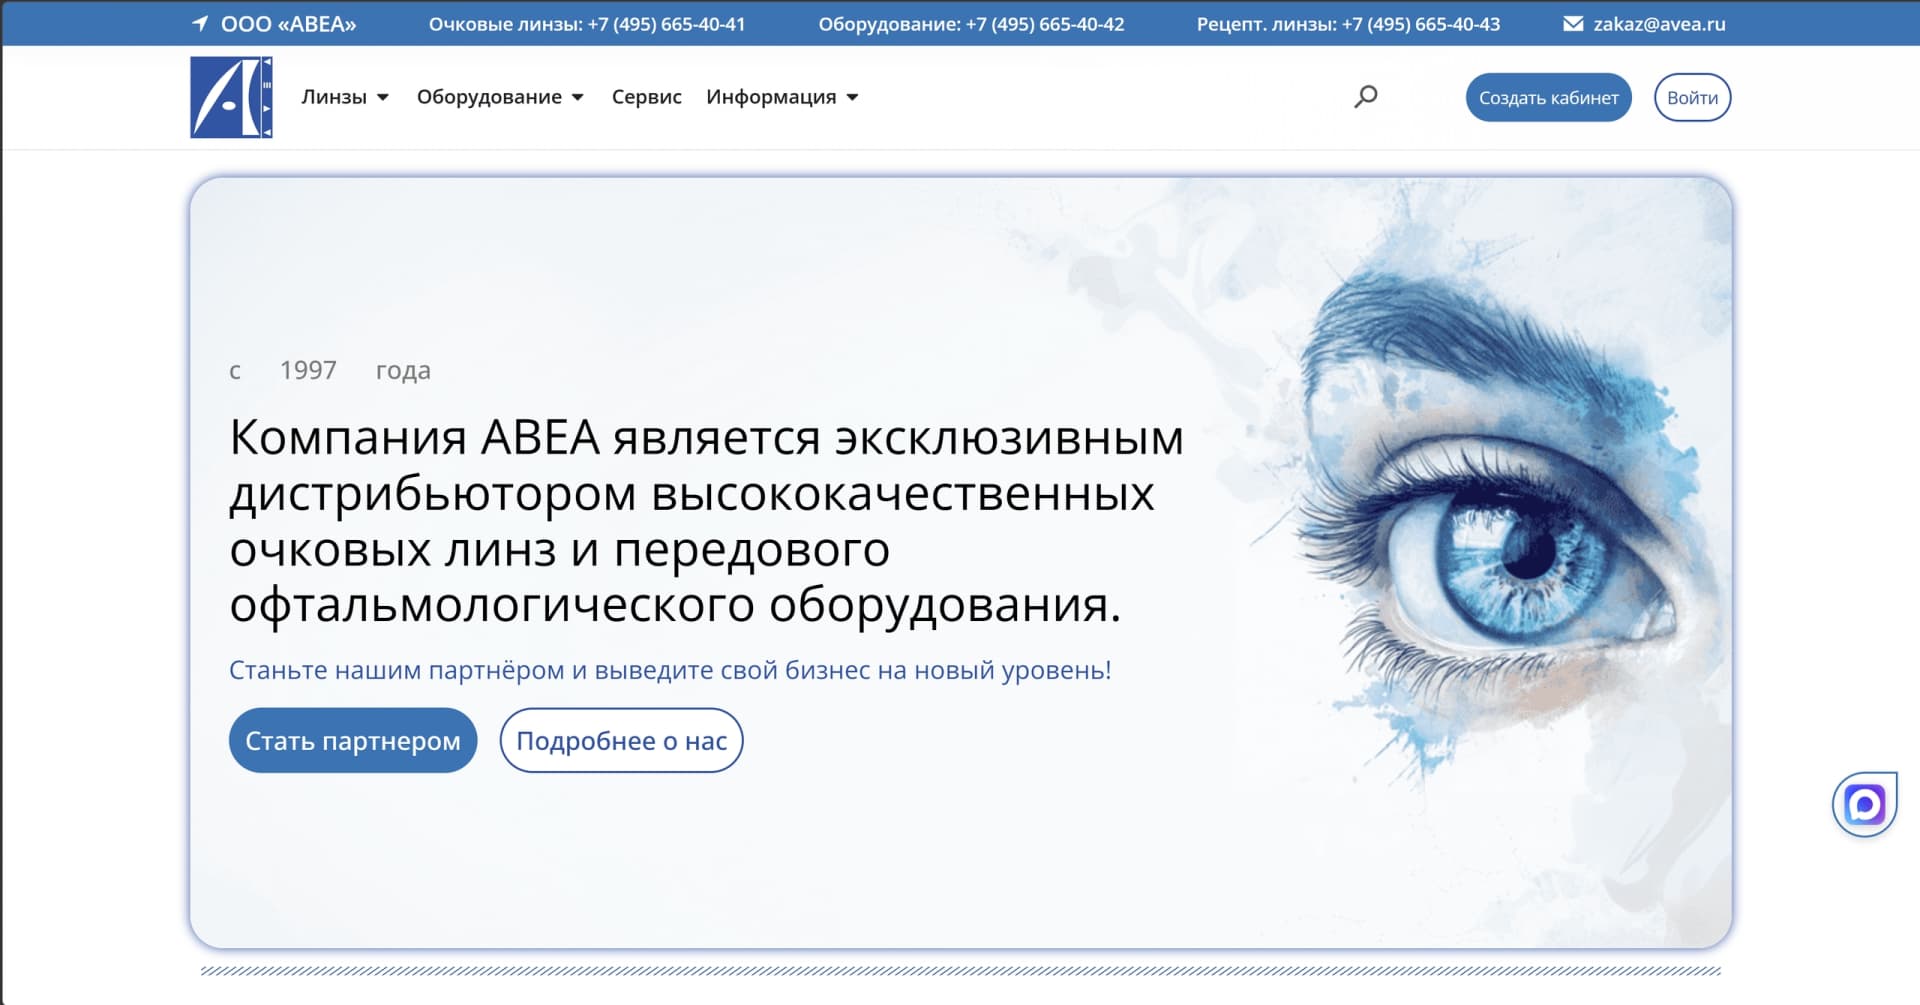Click the ООО «АВЕА» company name
Screen dimensions: 1920x1005
tap(288, 24)
